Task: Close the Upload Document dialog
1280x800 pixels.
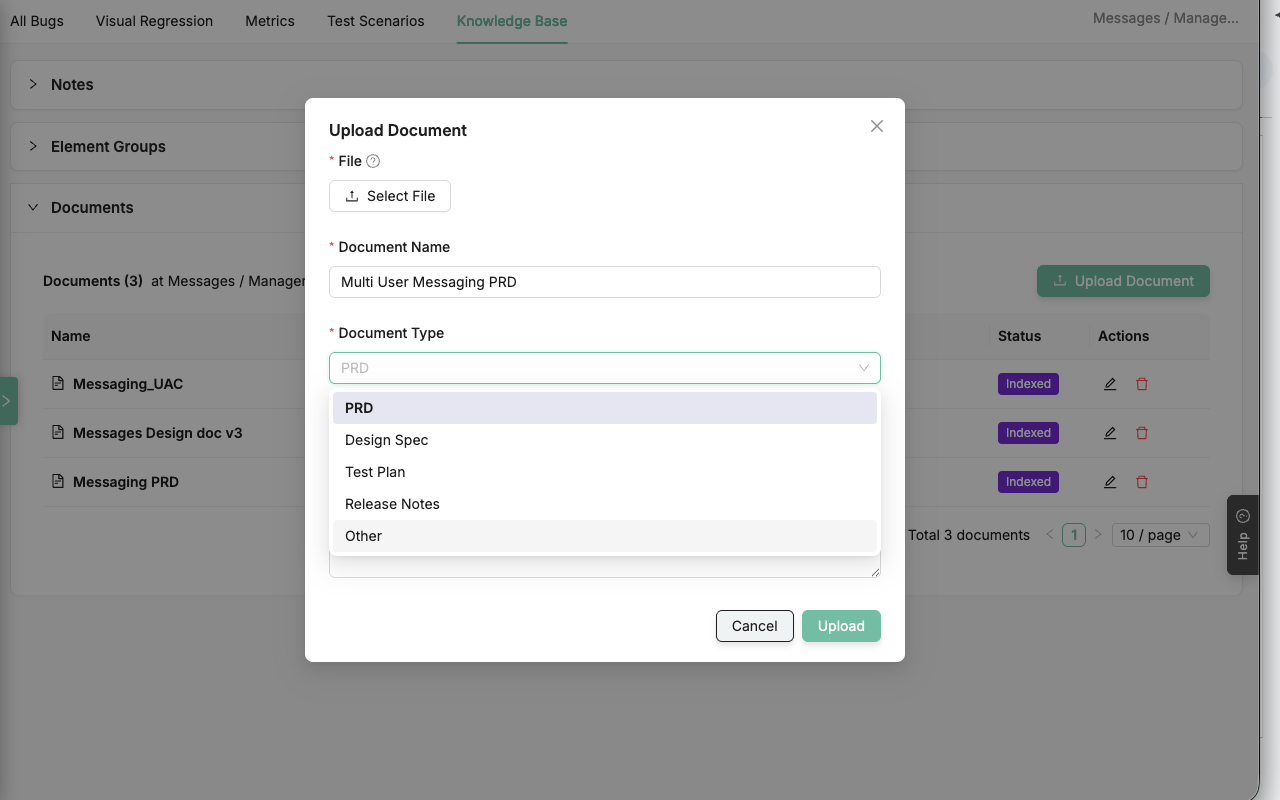Action: tap(876, 126)
